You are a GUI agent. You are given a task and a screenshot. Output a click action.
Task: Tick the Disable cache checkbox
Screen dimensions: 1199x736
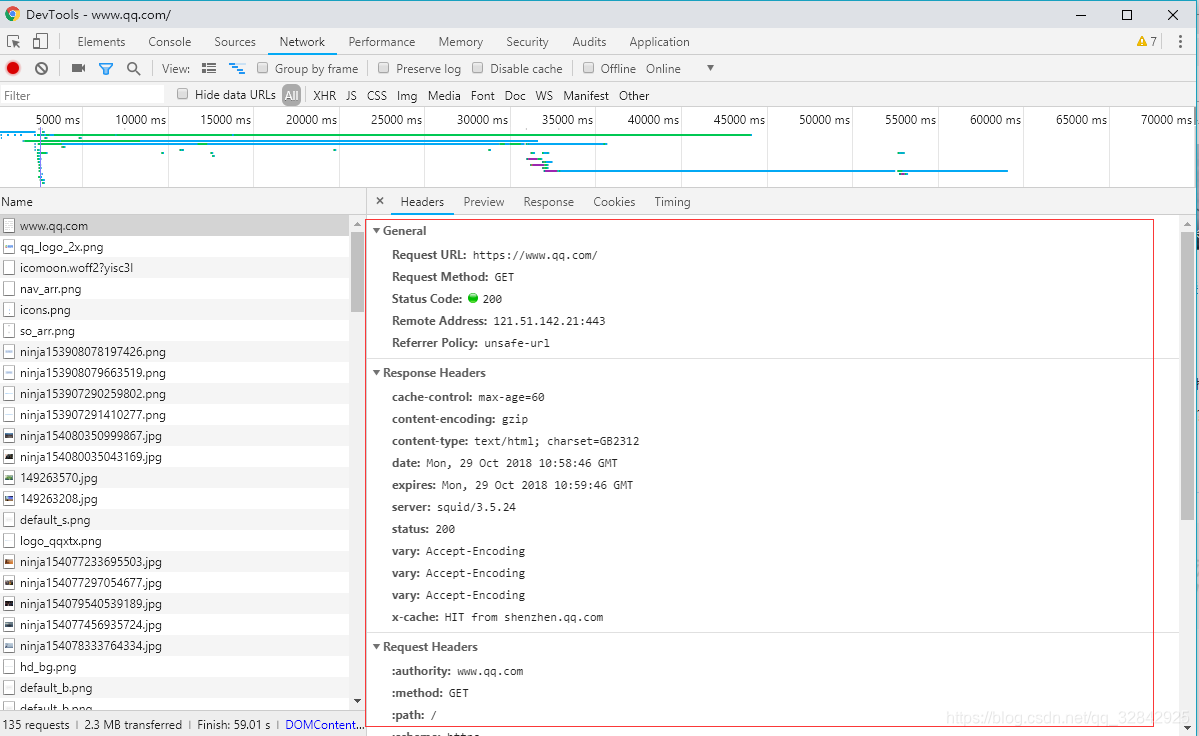point(478,68)
